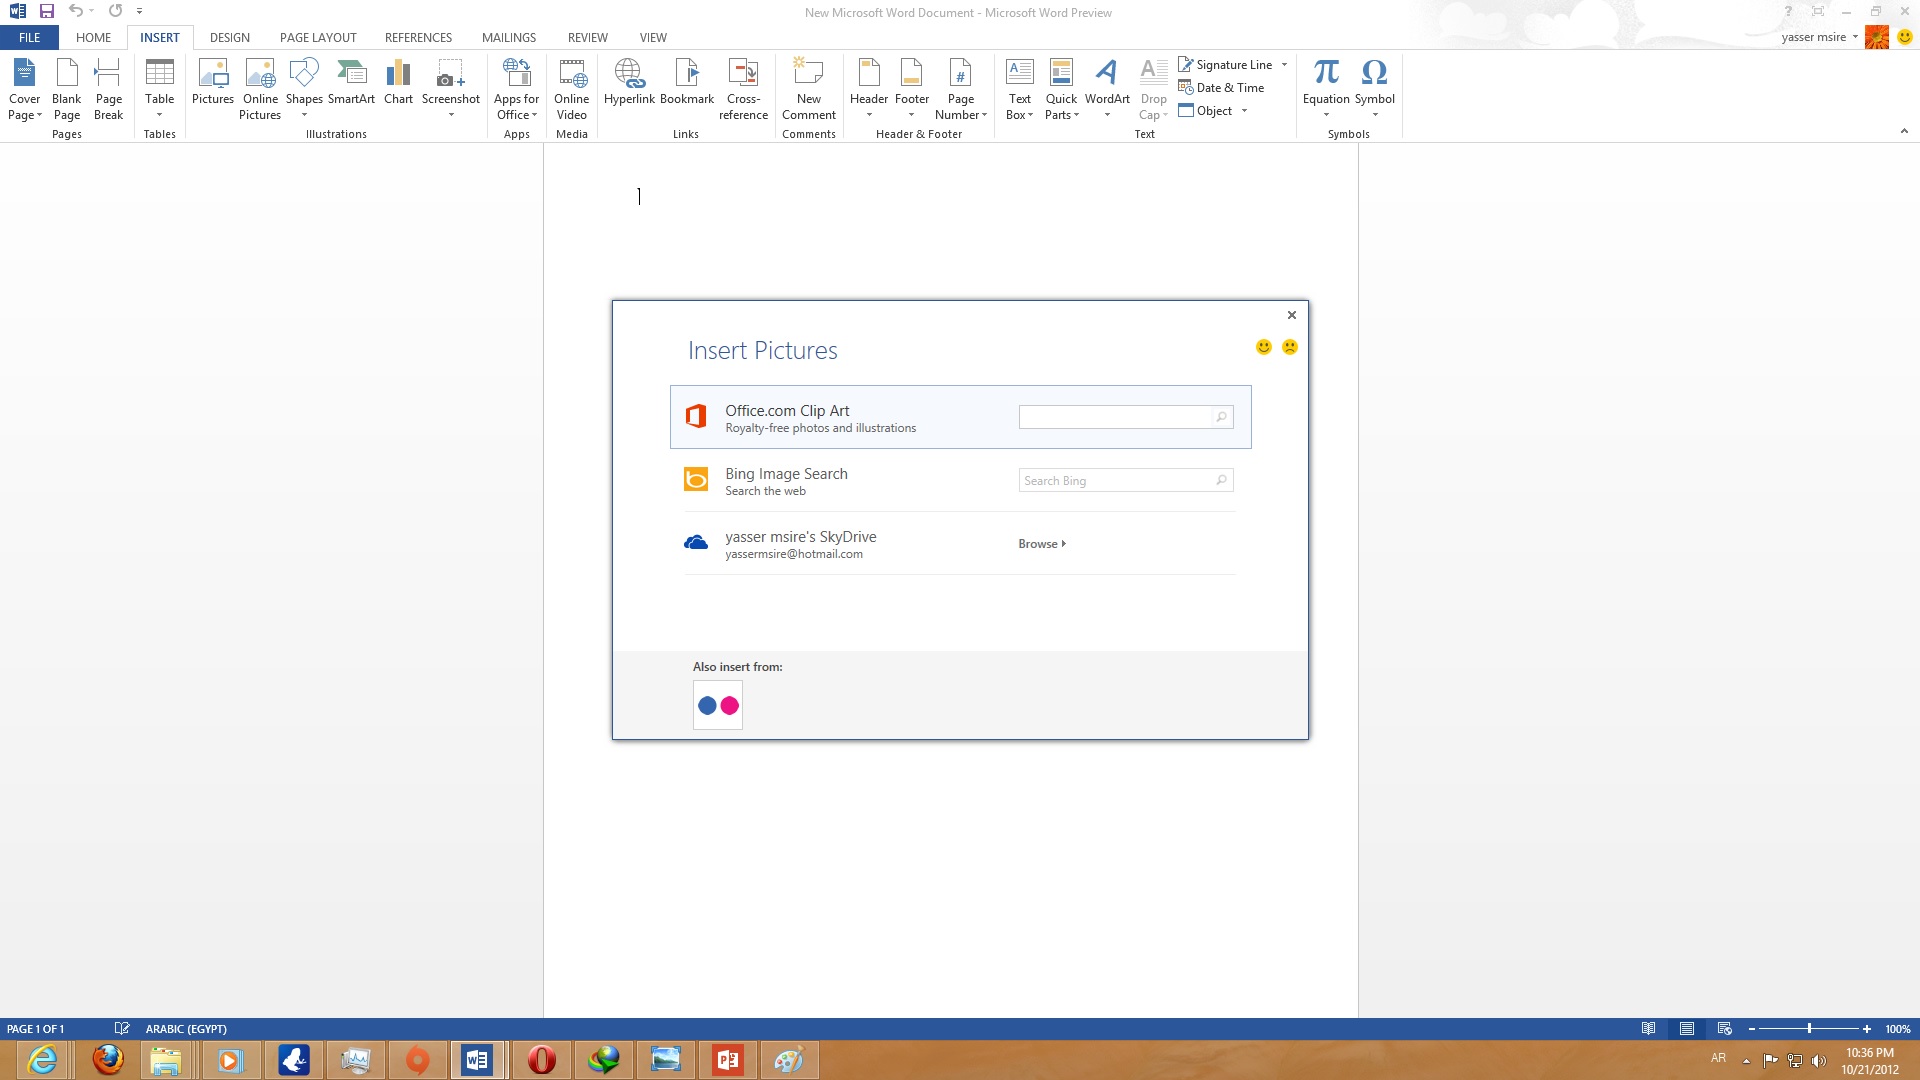The height and width of the screenshot is (1080, 1920).
Task: Open the FILE tab
Action: 30,37
